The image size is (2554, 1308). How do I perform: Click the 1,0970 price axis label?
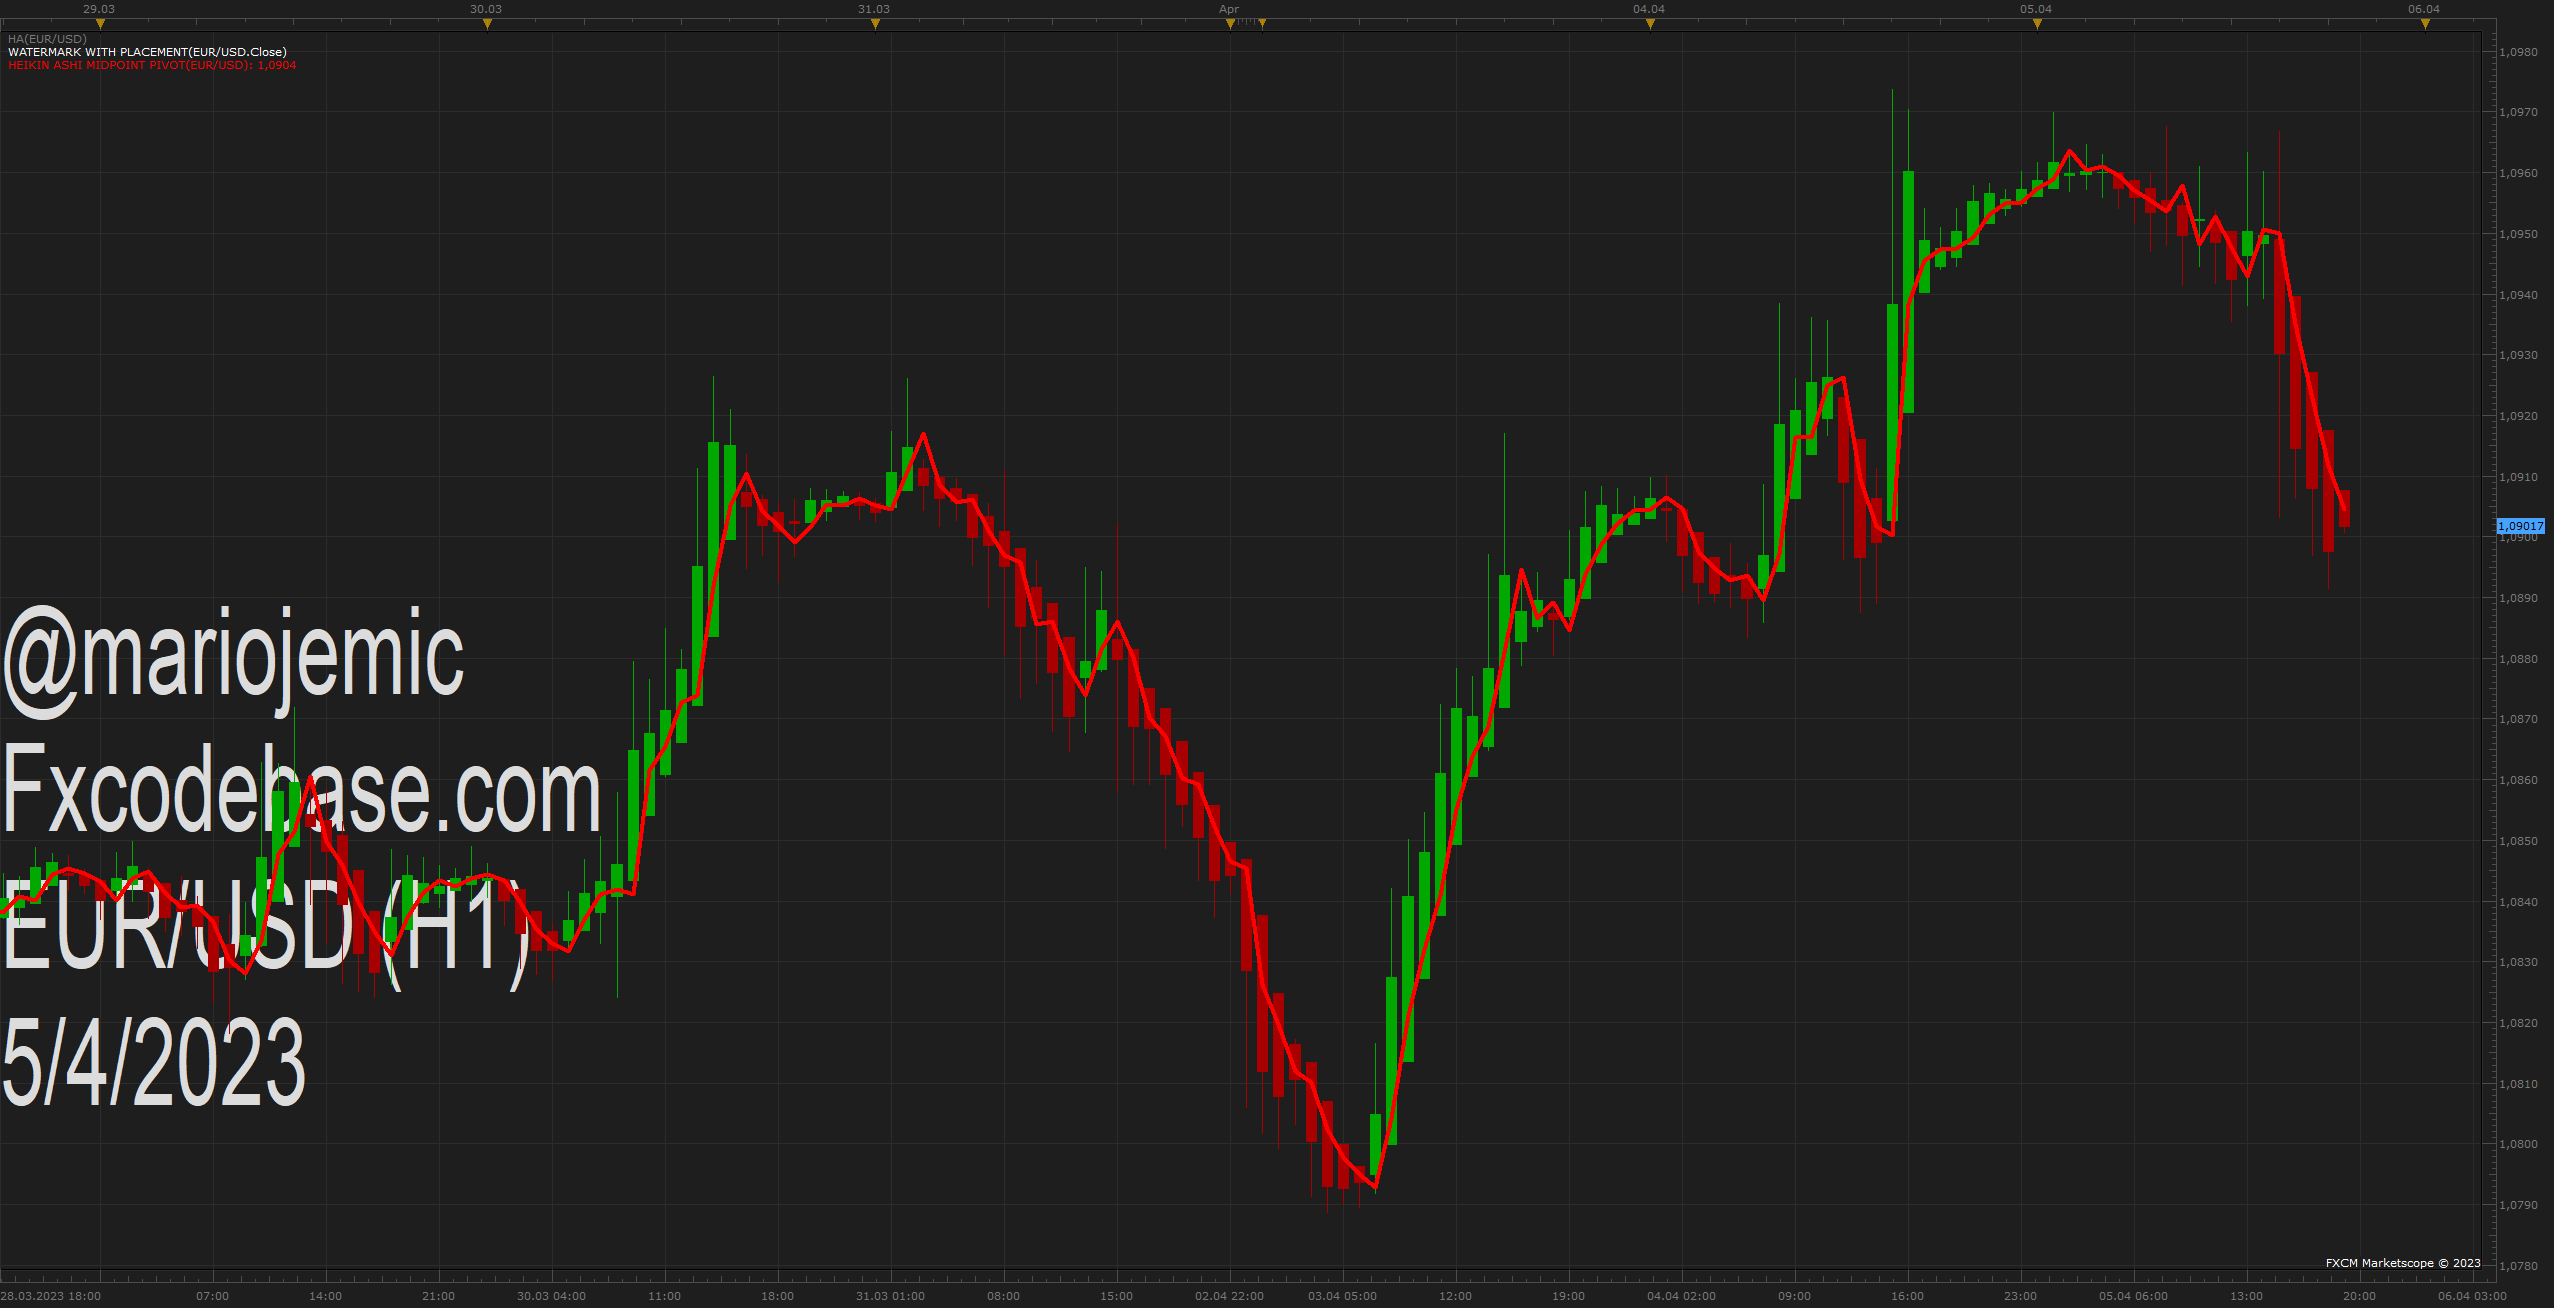coord(2518,112)
